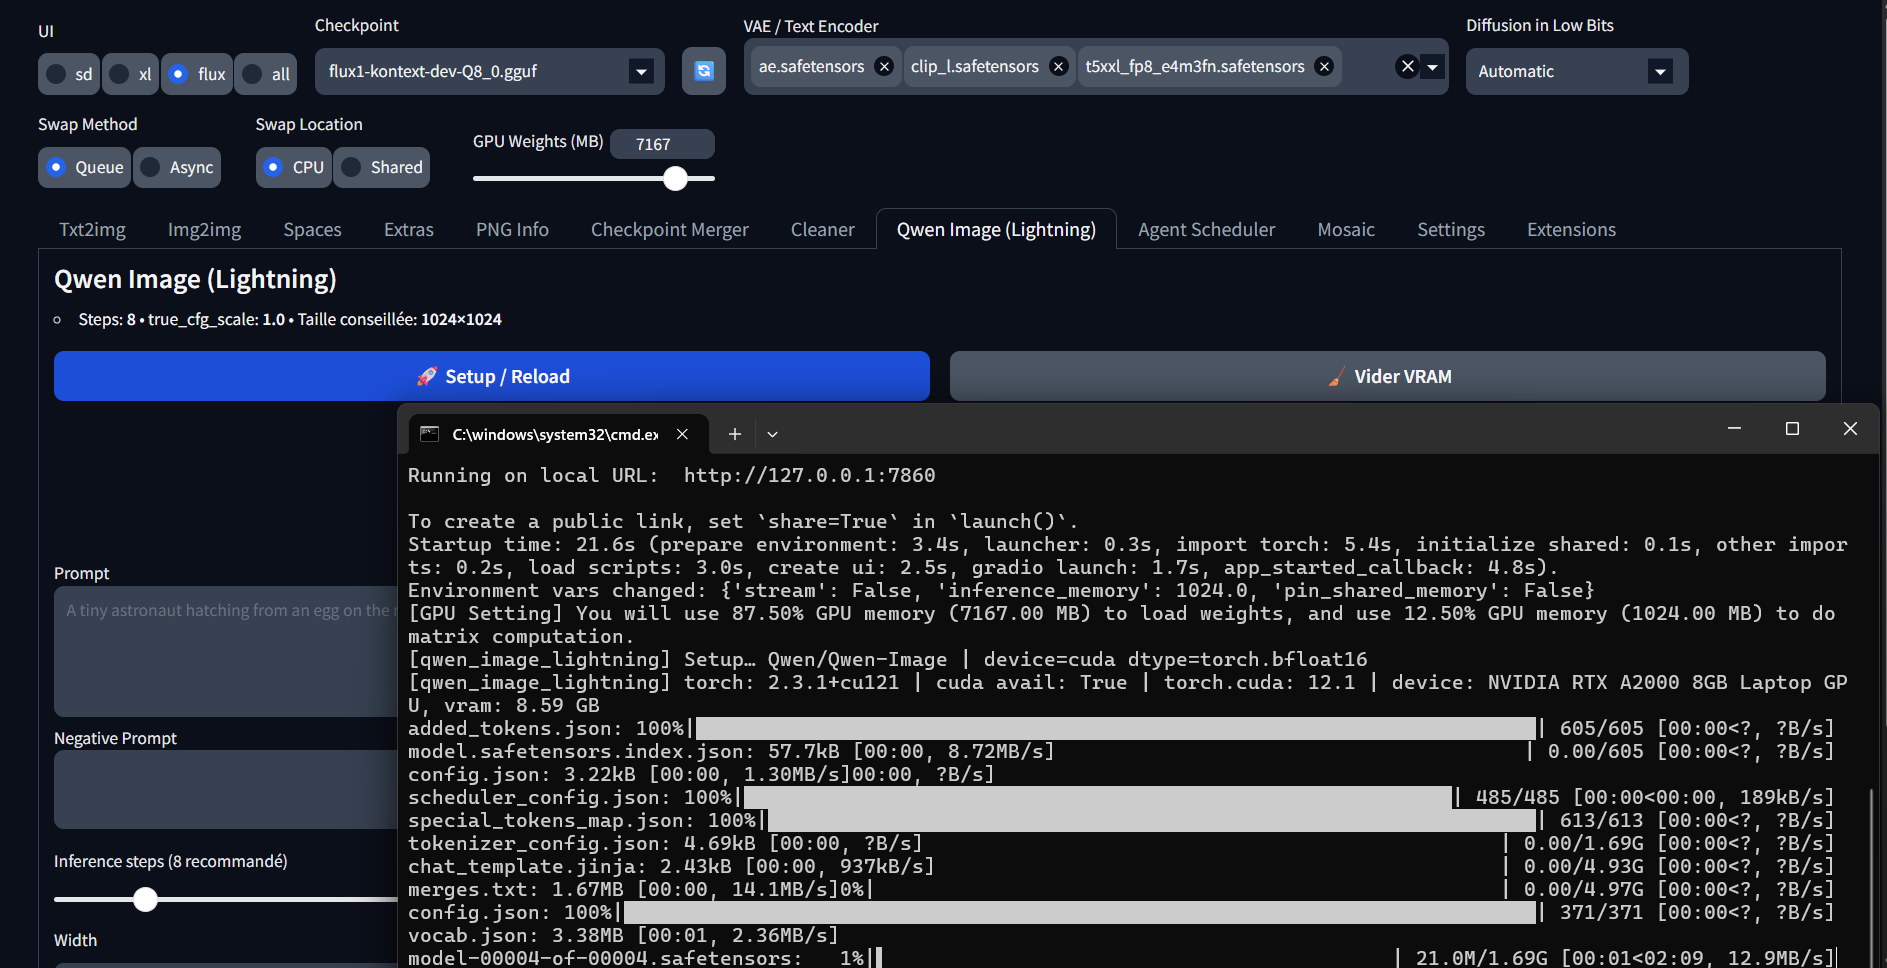The height and width of the screenshot is (968, 1887).
Task: Choose Async swap method
Action: click(177, 167)
